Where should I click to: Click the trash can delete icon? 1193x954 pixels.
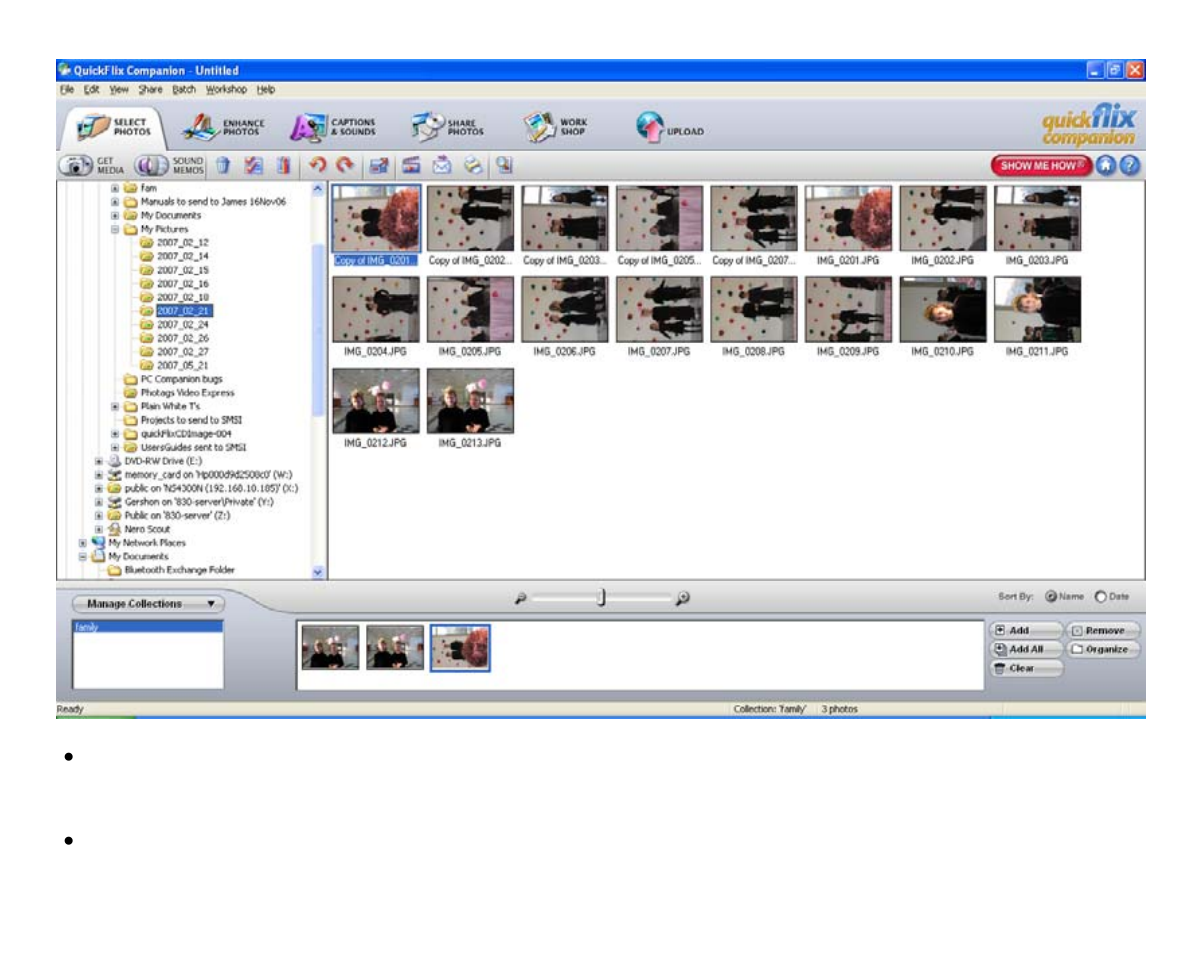click(223, 165)
